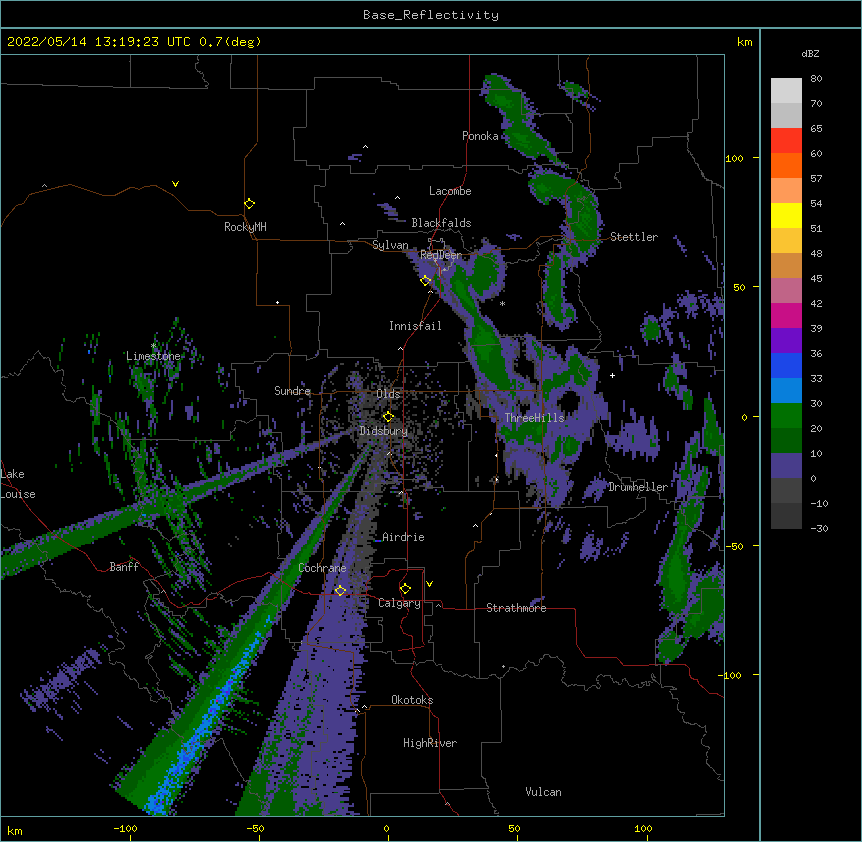Select the Ponoka label on the map
Screen dimensions: 862x842
pos(480,136)
